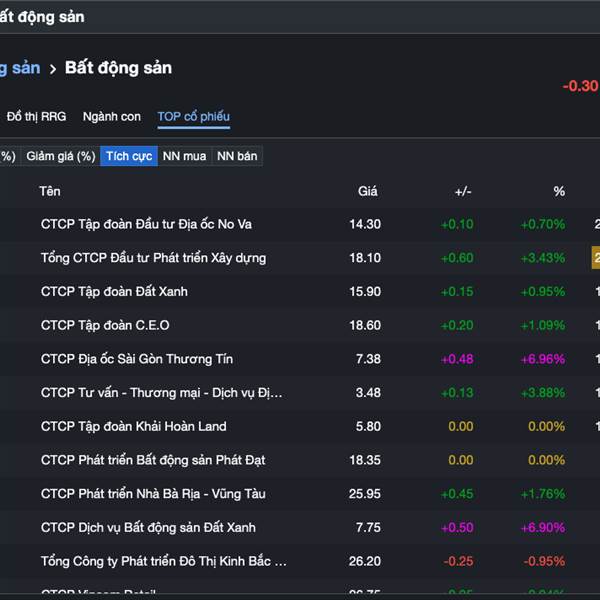Sort by the % column header

click(x=559, y=191)
